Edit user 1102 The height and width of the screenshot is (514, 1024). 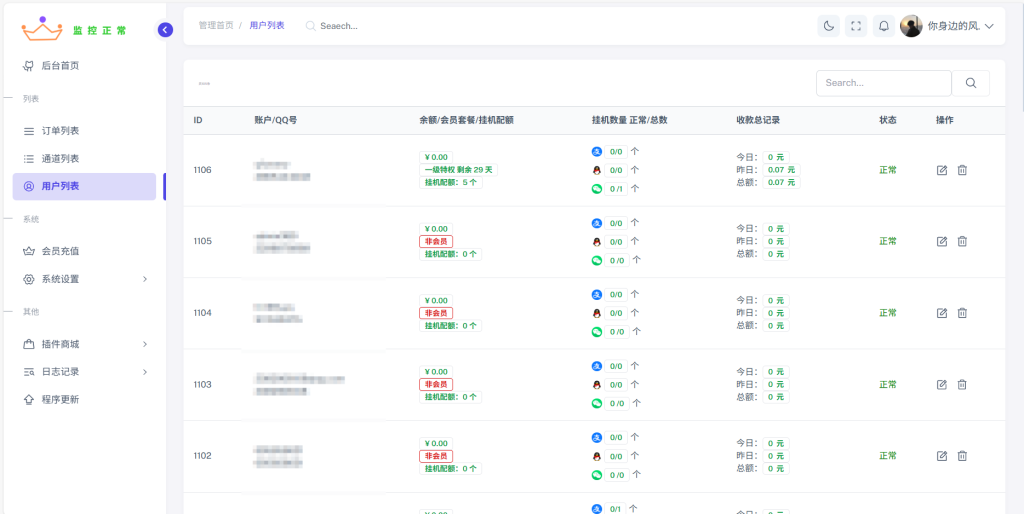coord(942,456)
